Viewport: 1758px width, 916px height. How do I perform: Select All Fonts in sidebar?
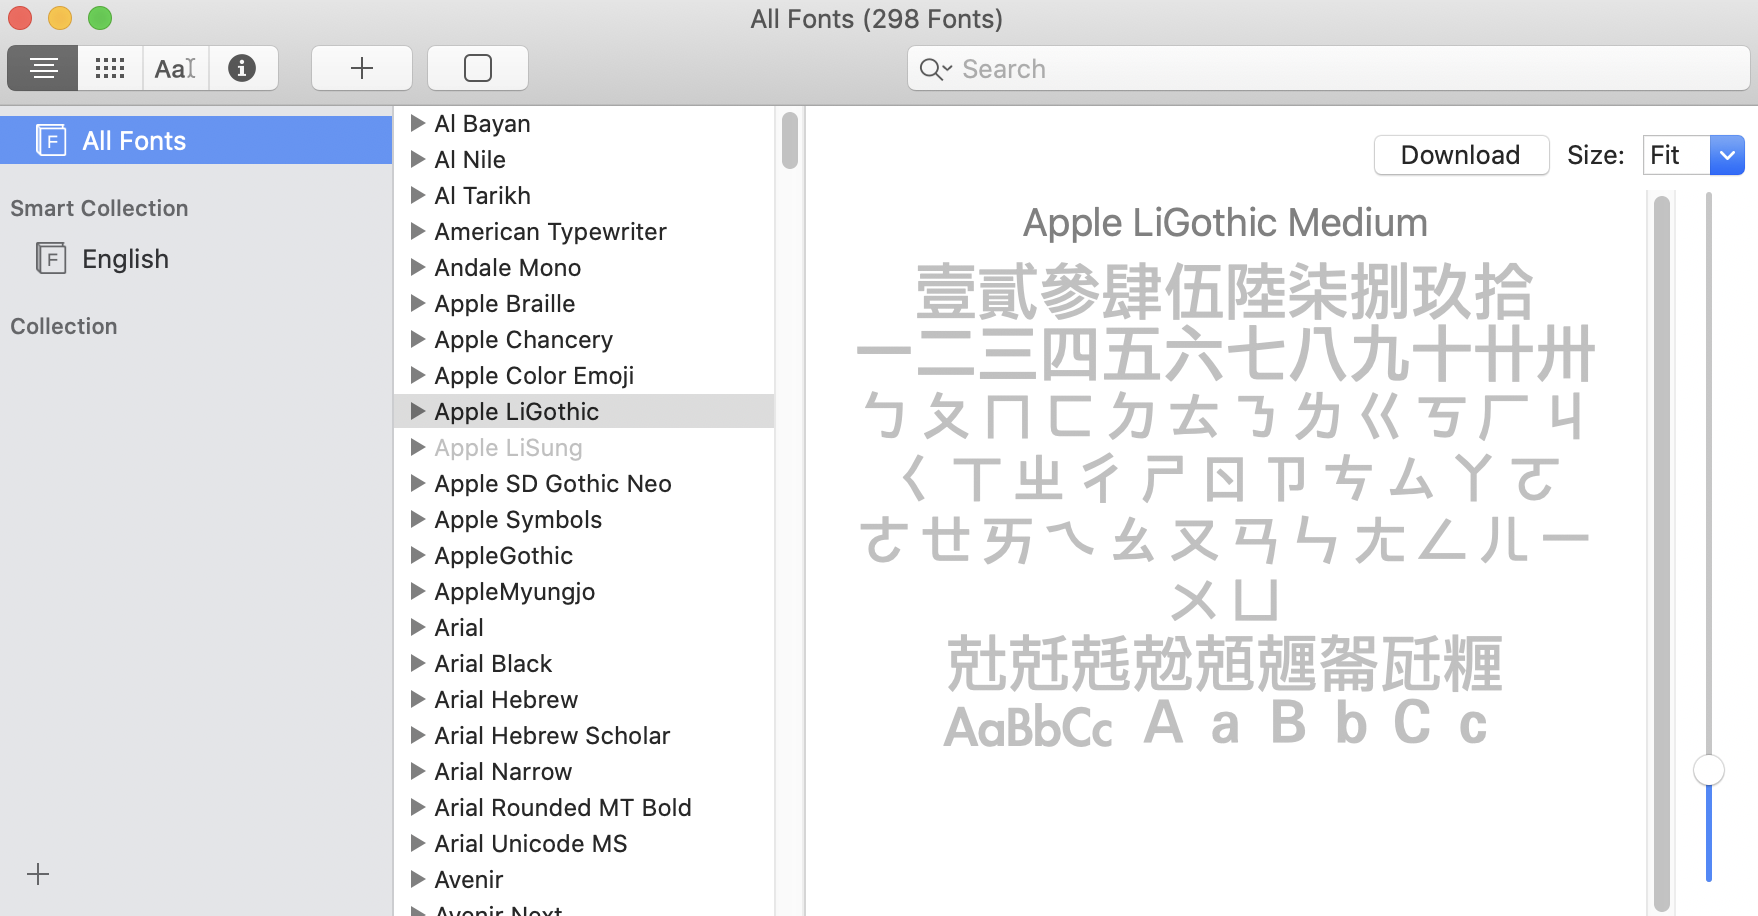click(x=196, y=140)
